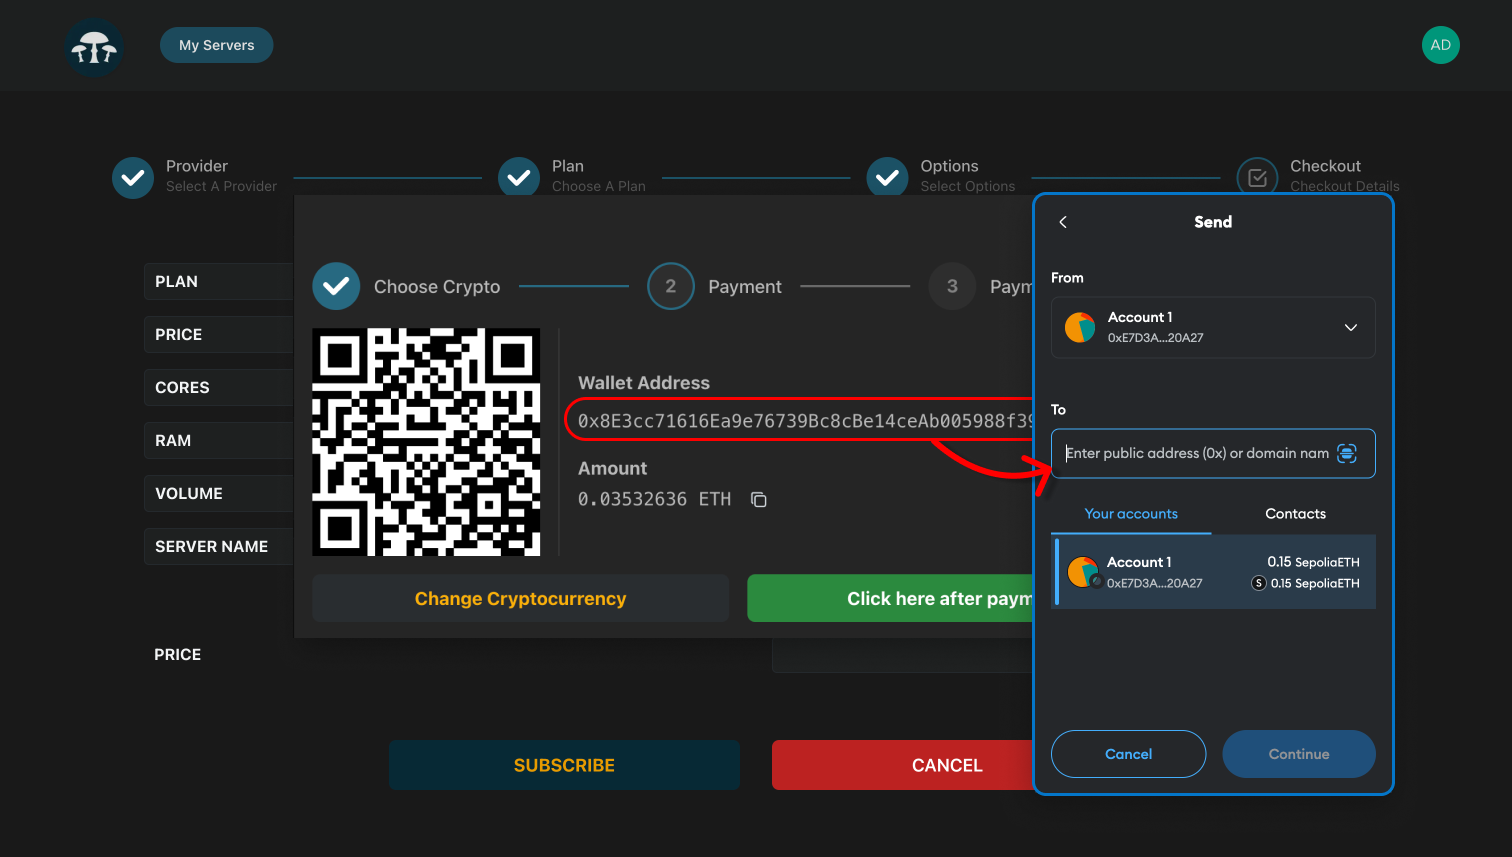The width and height of the screenshot is (1512, 857).
Task: Click Account 1 avatar in From box
Action: (1080, 328)
